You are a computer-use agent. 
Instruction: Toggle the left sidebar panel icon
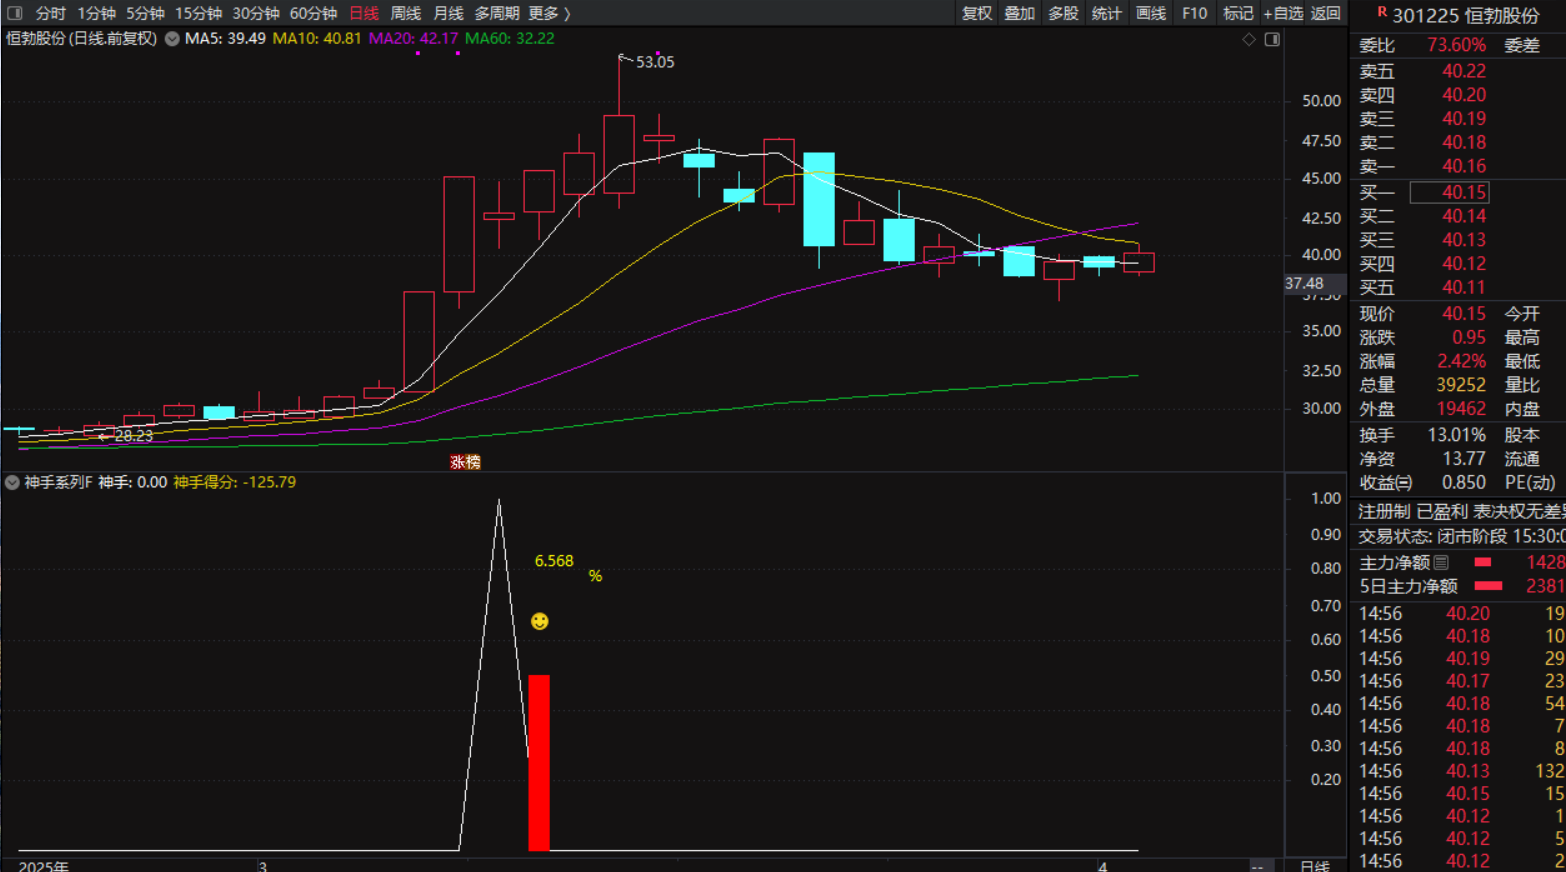tap(14, 13)
